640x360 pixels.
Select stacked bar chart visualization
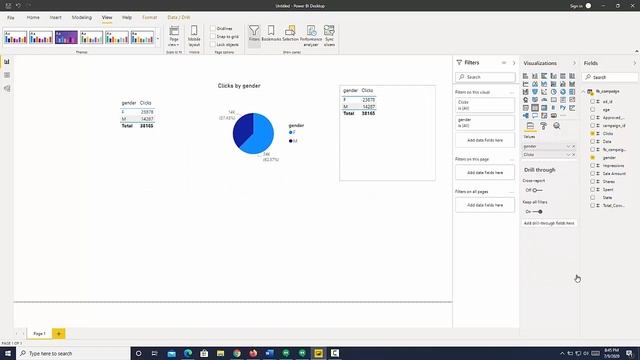[x=525, y=76]
